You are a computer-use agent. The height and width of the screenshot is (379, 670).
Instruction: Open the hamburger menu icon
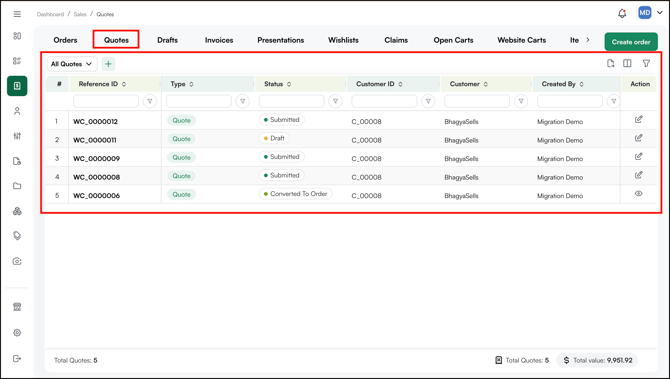click(x=17, y=14)
